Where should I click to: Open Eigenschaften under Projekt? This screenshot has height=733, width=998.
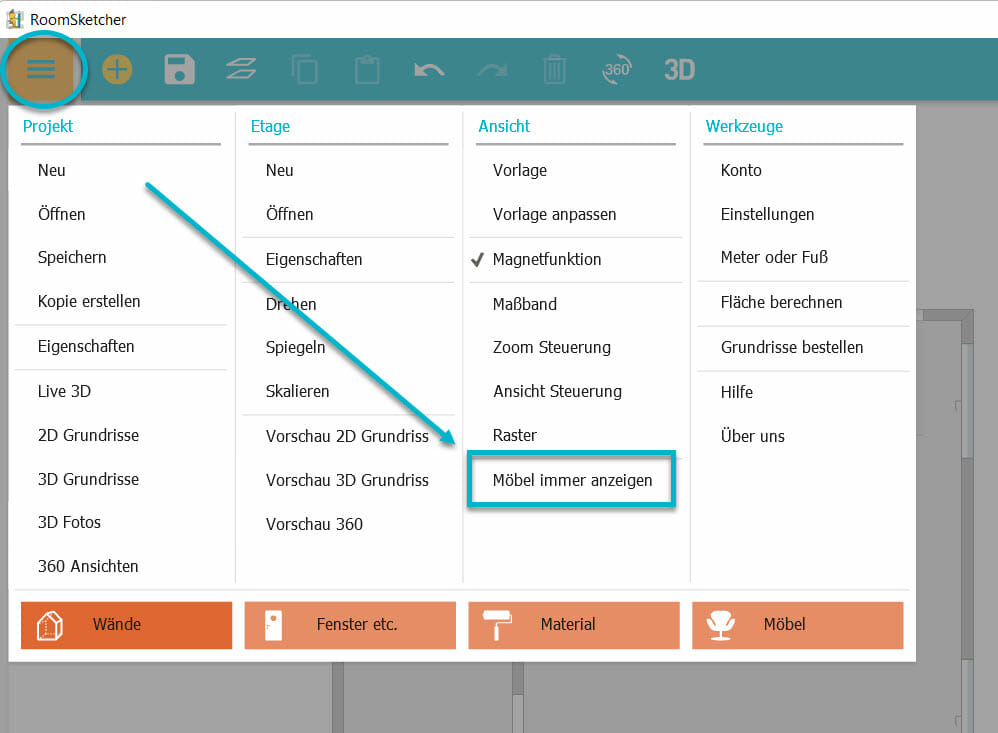[86, 347]
